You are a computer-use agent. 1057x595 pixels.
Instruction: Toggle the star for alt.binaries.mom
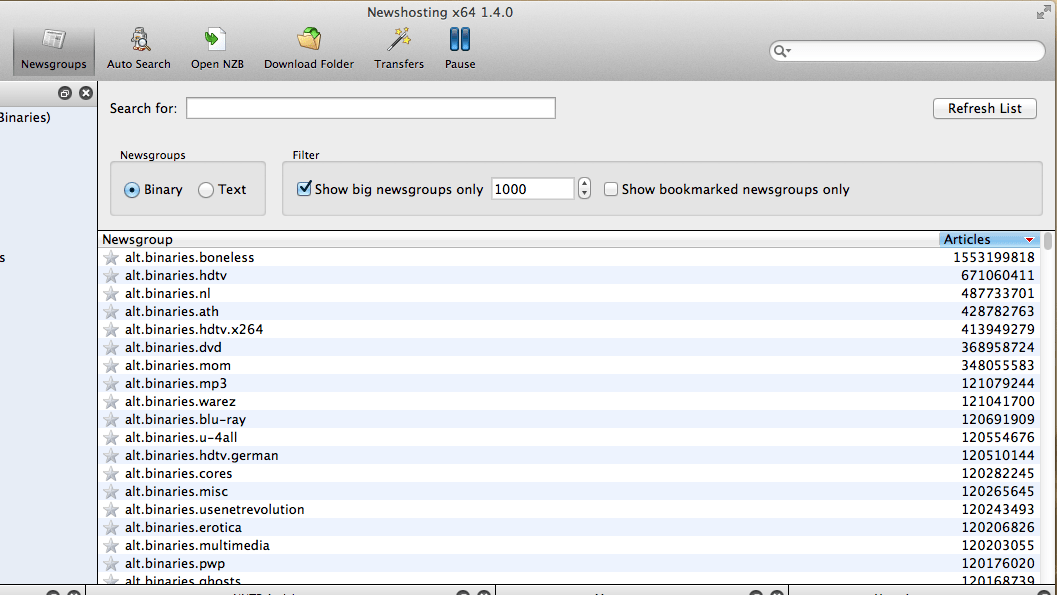[x=111, y=366]
